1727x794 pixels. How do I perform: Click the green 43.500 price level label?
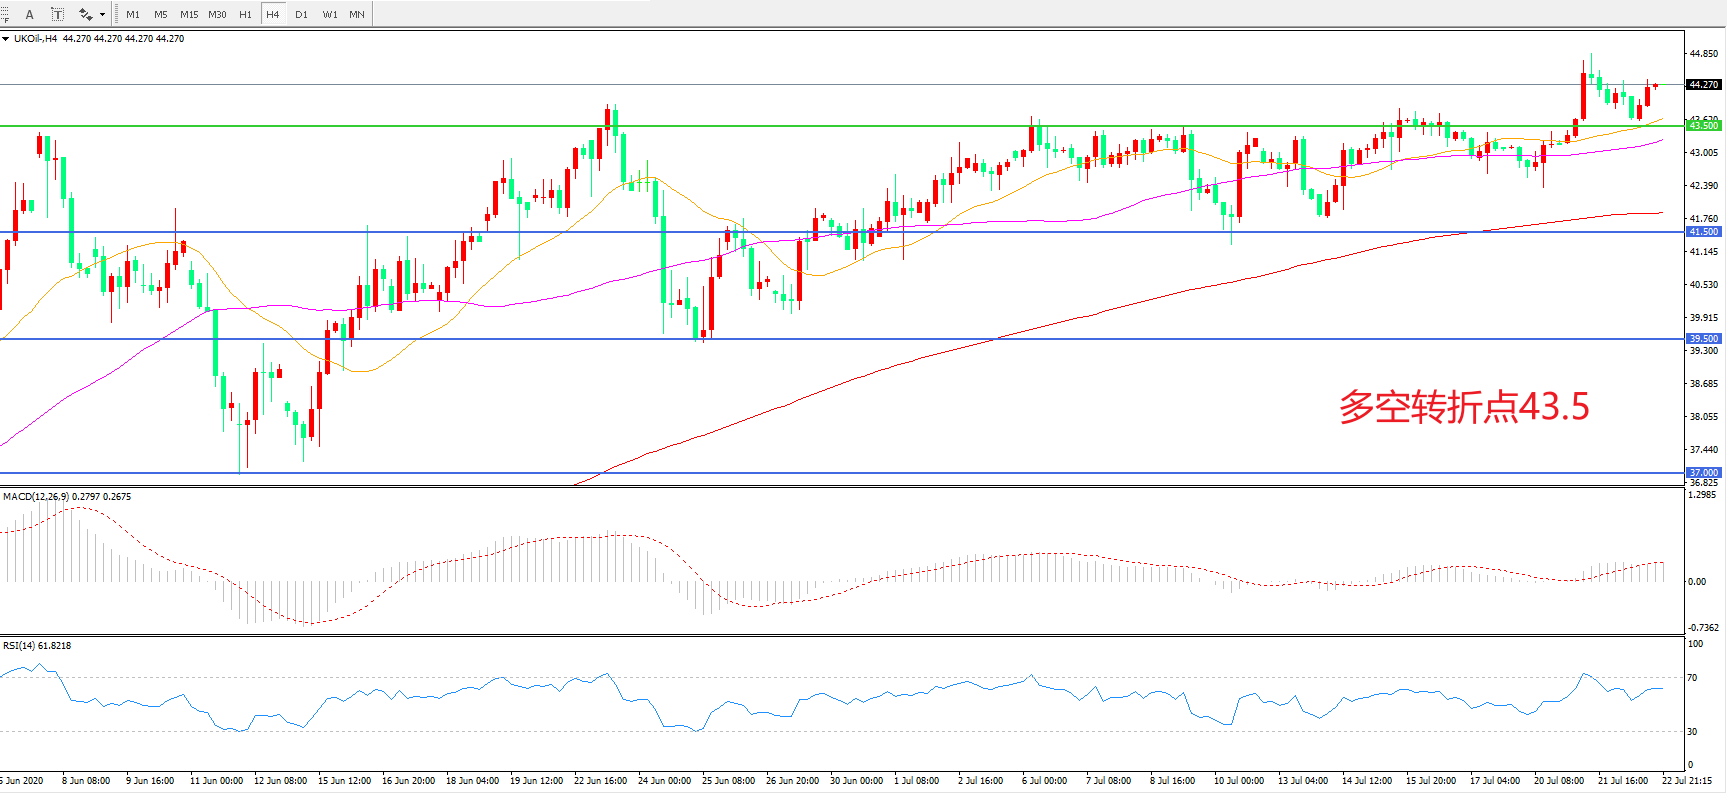point(1703,126)
